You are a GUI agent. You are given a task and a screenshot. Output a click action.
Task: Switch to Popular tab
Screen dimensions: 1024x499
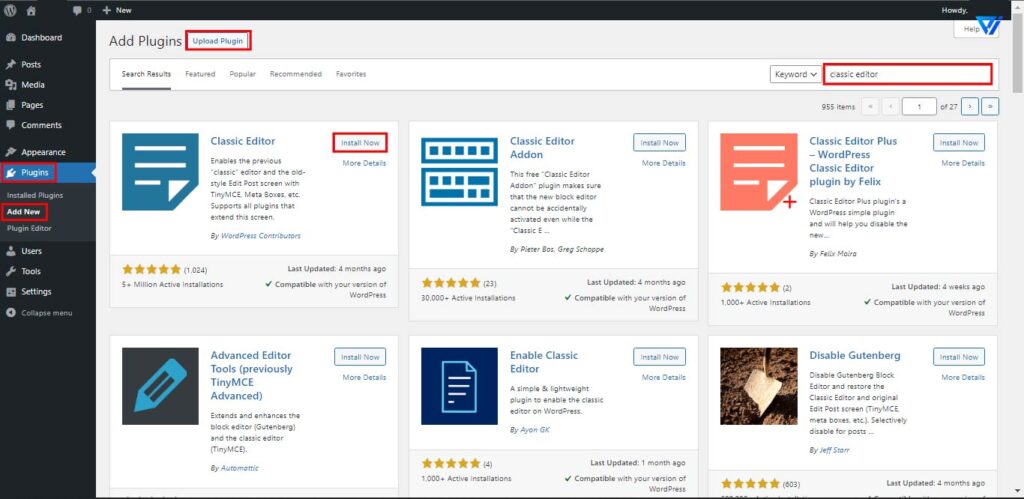coord(242,74)
